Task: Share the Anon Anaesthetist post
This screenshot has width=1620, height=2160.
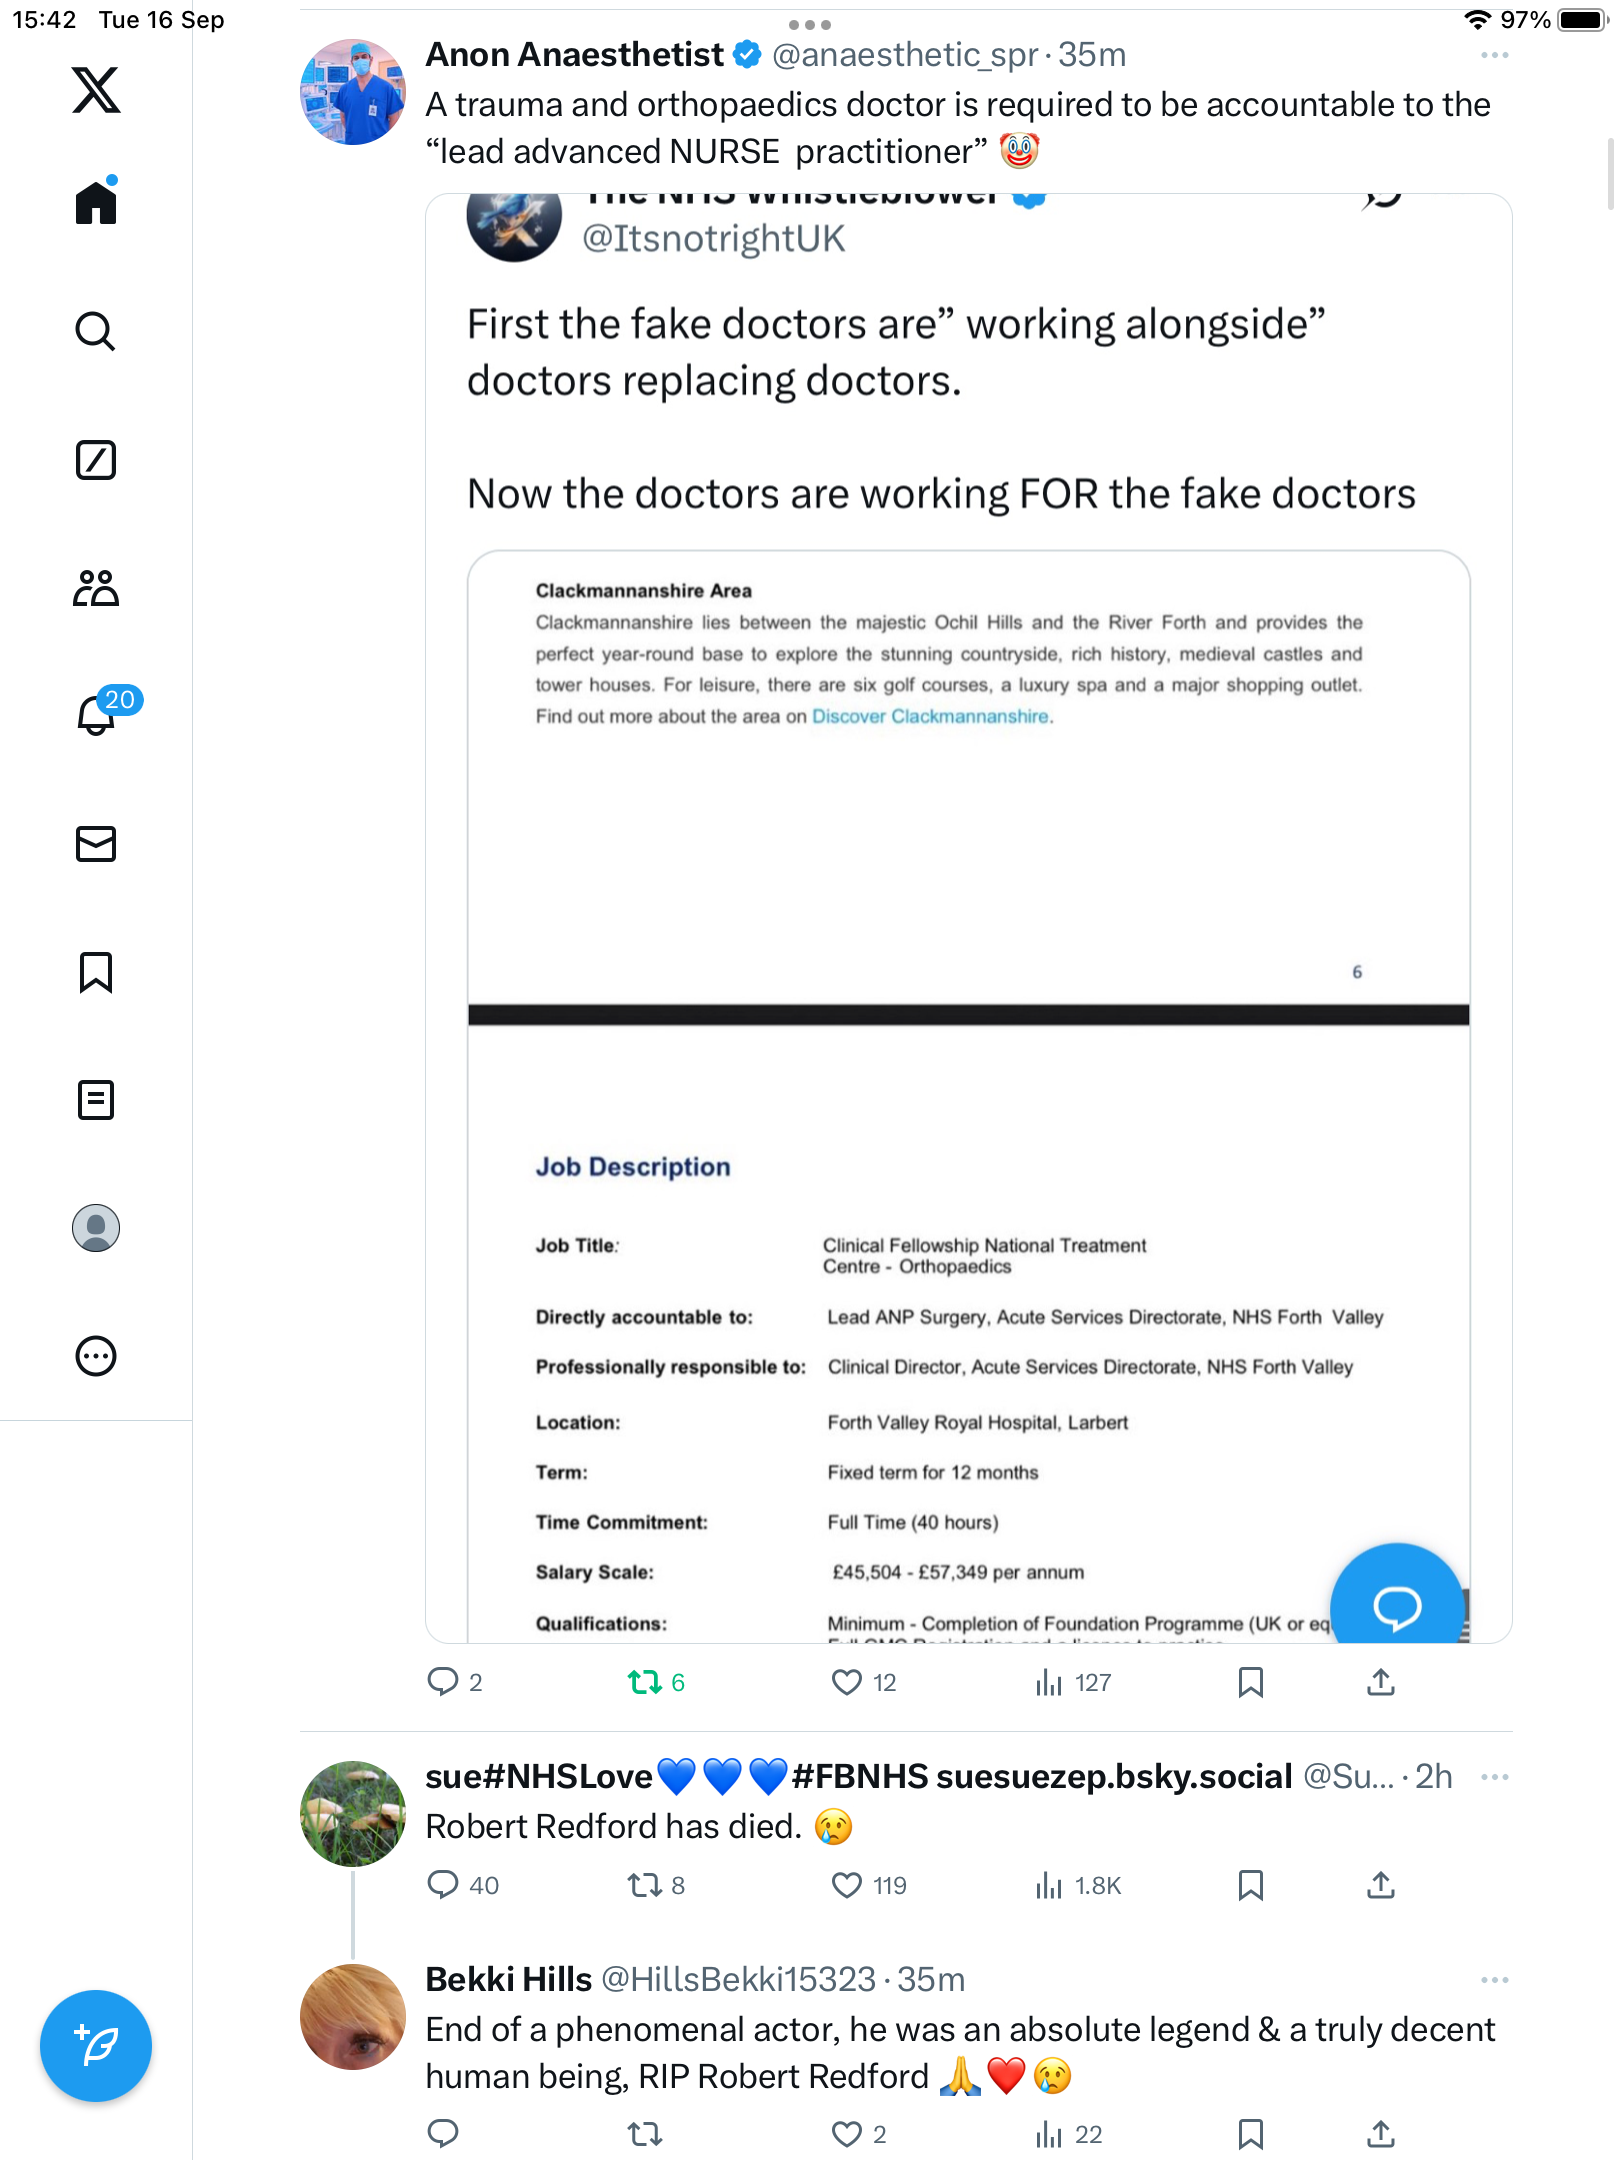Action: click(1380, 1682)
